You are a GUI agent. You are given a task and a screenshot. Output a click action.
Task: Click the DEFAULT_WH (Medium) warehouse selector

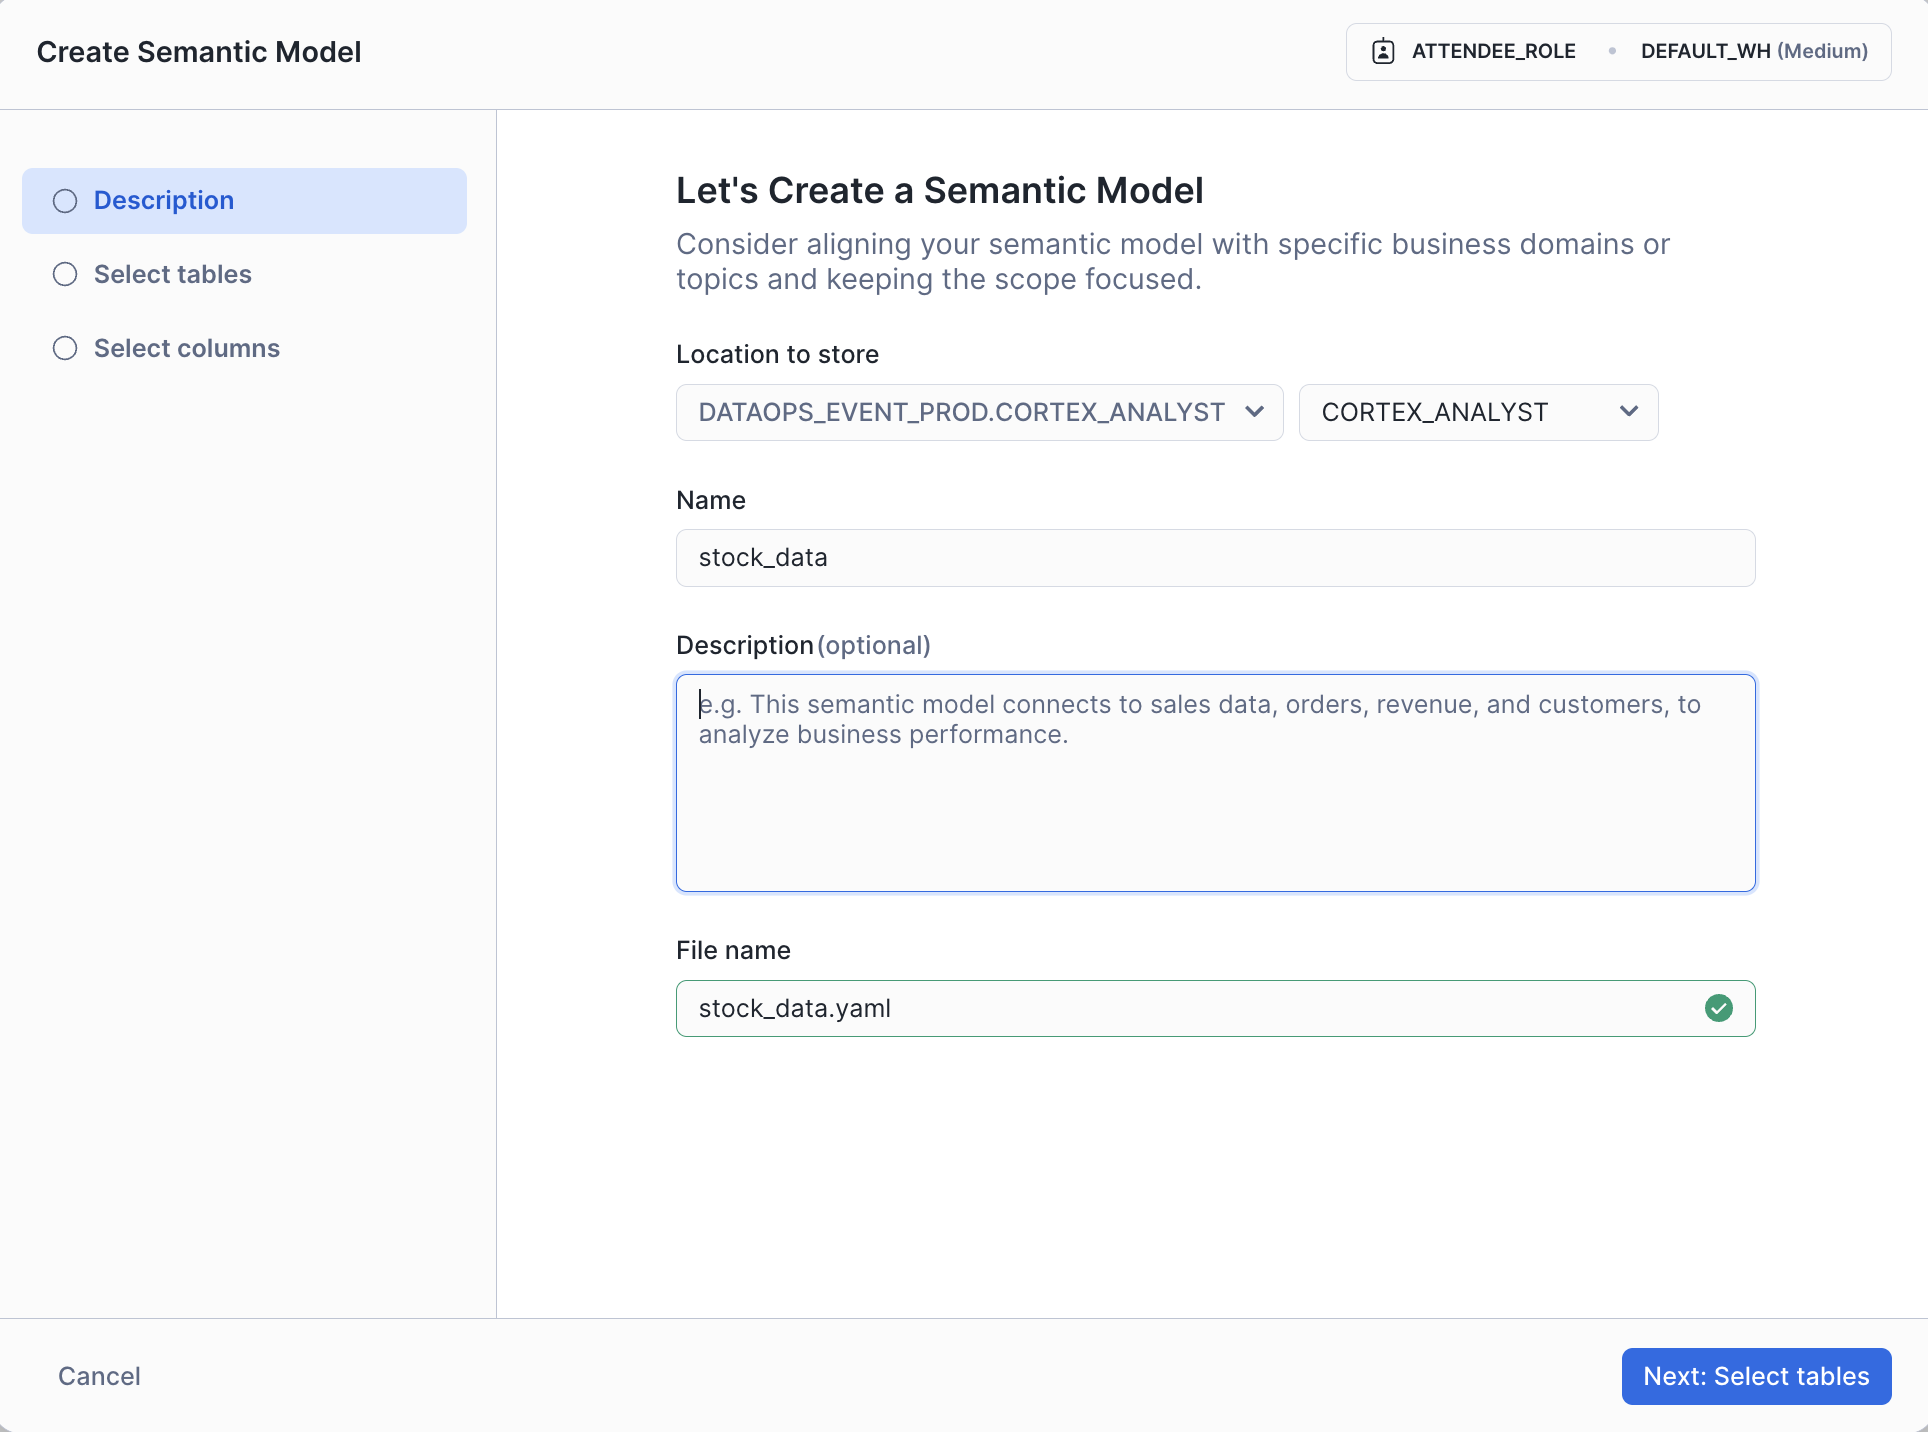click(1753, 51)
